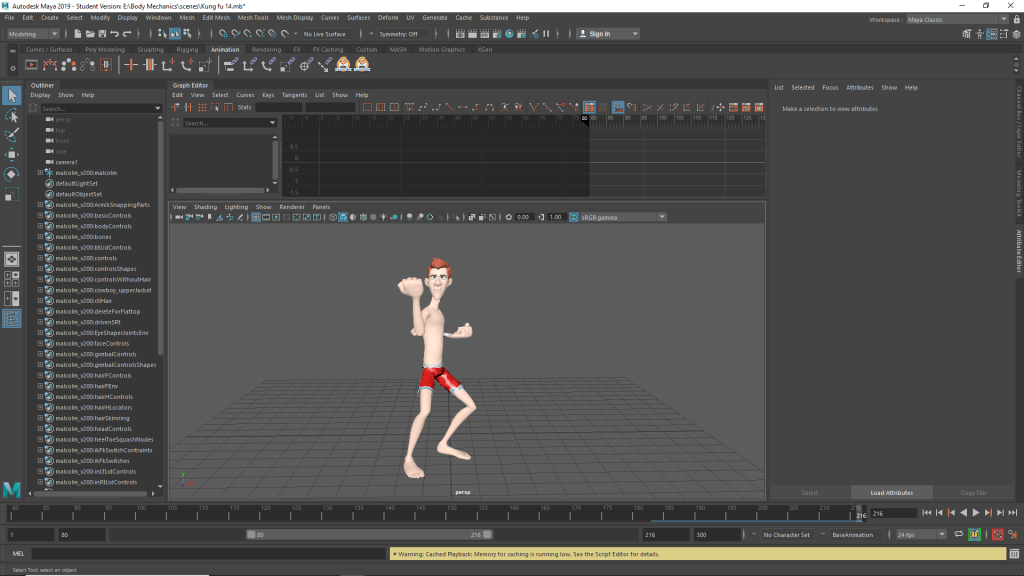Open the Script Editor icon beside the warning bar
The image size is (1024, 576).
(1013, 553)
